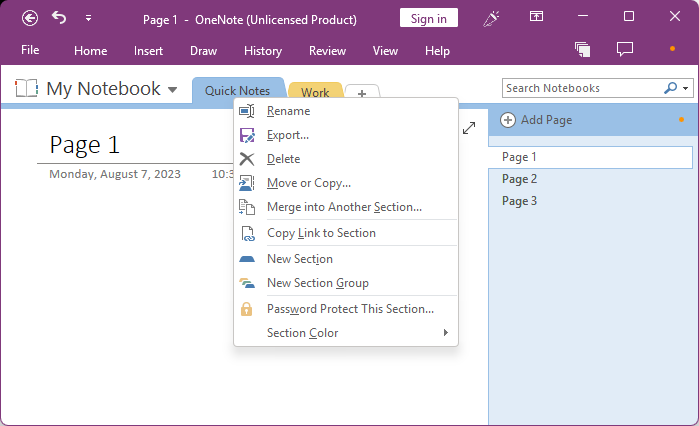
Task: Choose Copy Link to Section
Action: point(346,233)
